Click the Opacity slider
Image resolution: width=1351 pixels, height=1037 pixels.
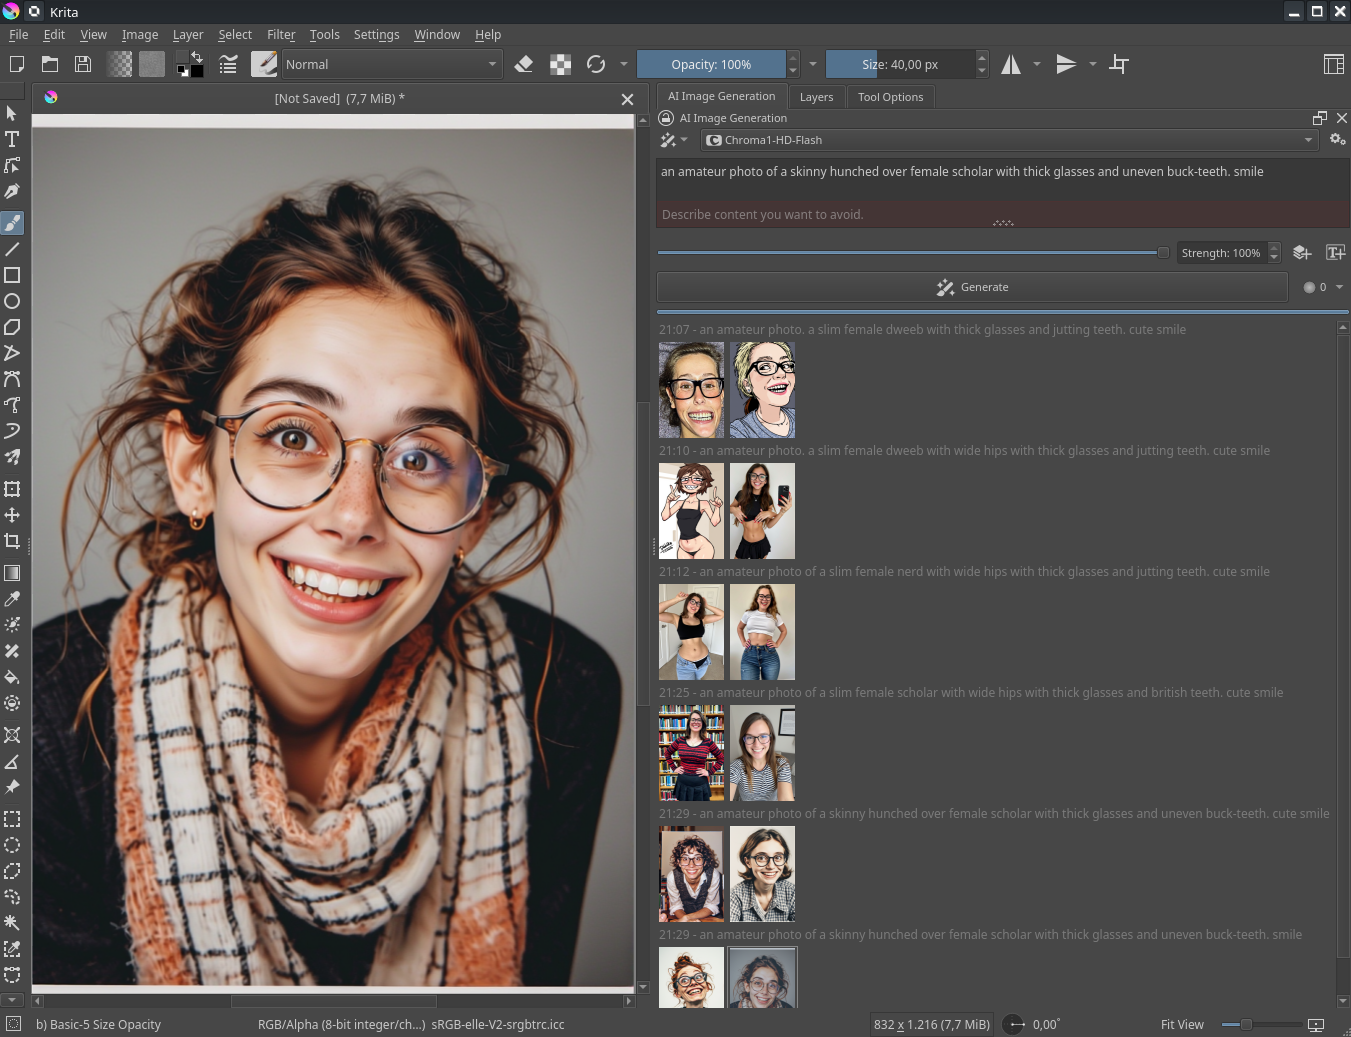click(x=711, y=64)
